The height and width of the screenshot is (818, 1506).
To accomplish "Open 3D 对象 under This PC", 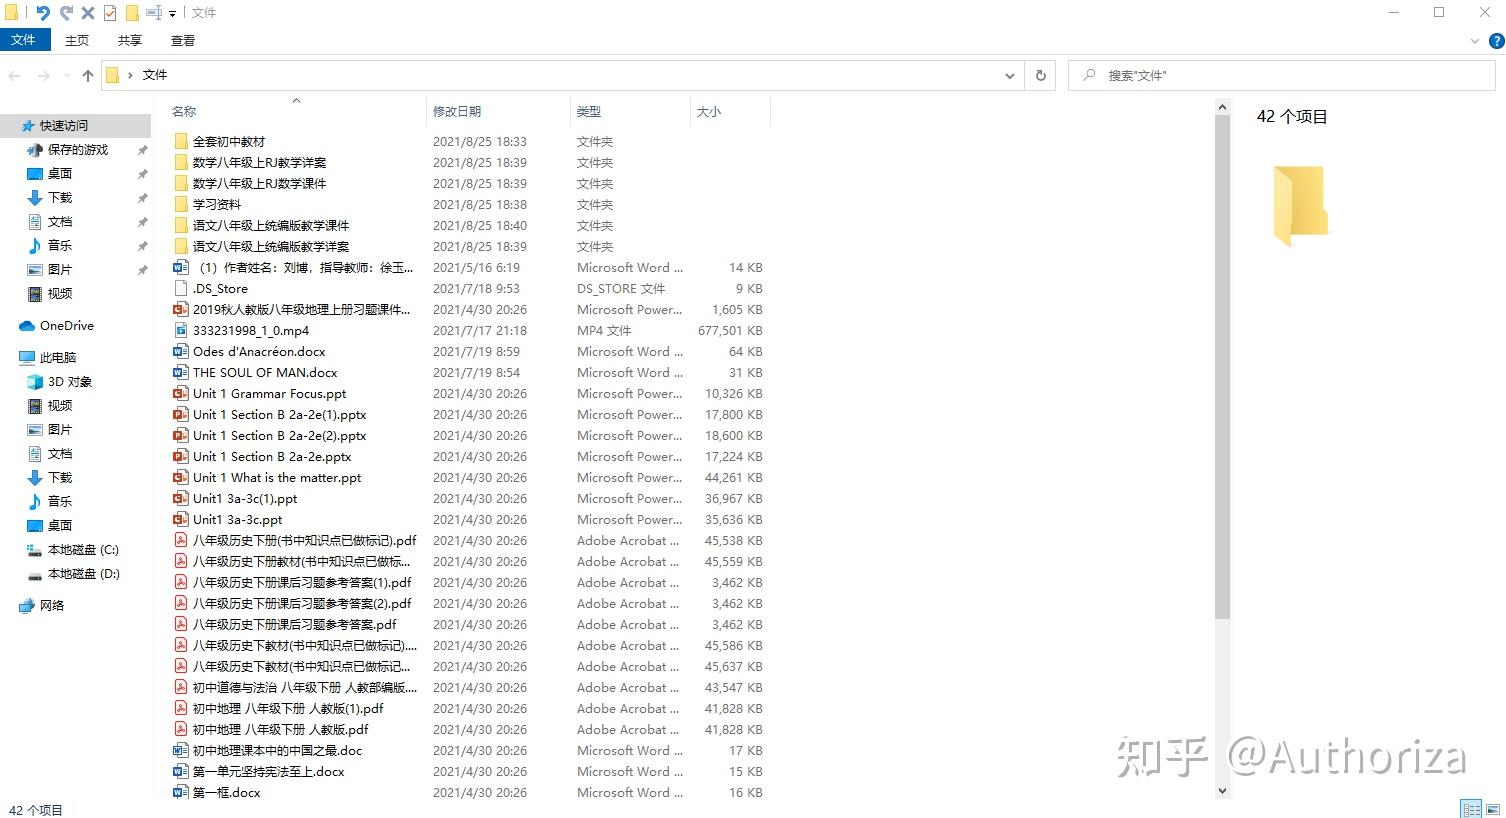I will pos(70,381).
